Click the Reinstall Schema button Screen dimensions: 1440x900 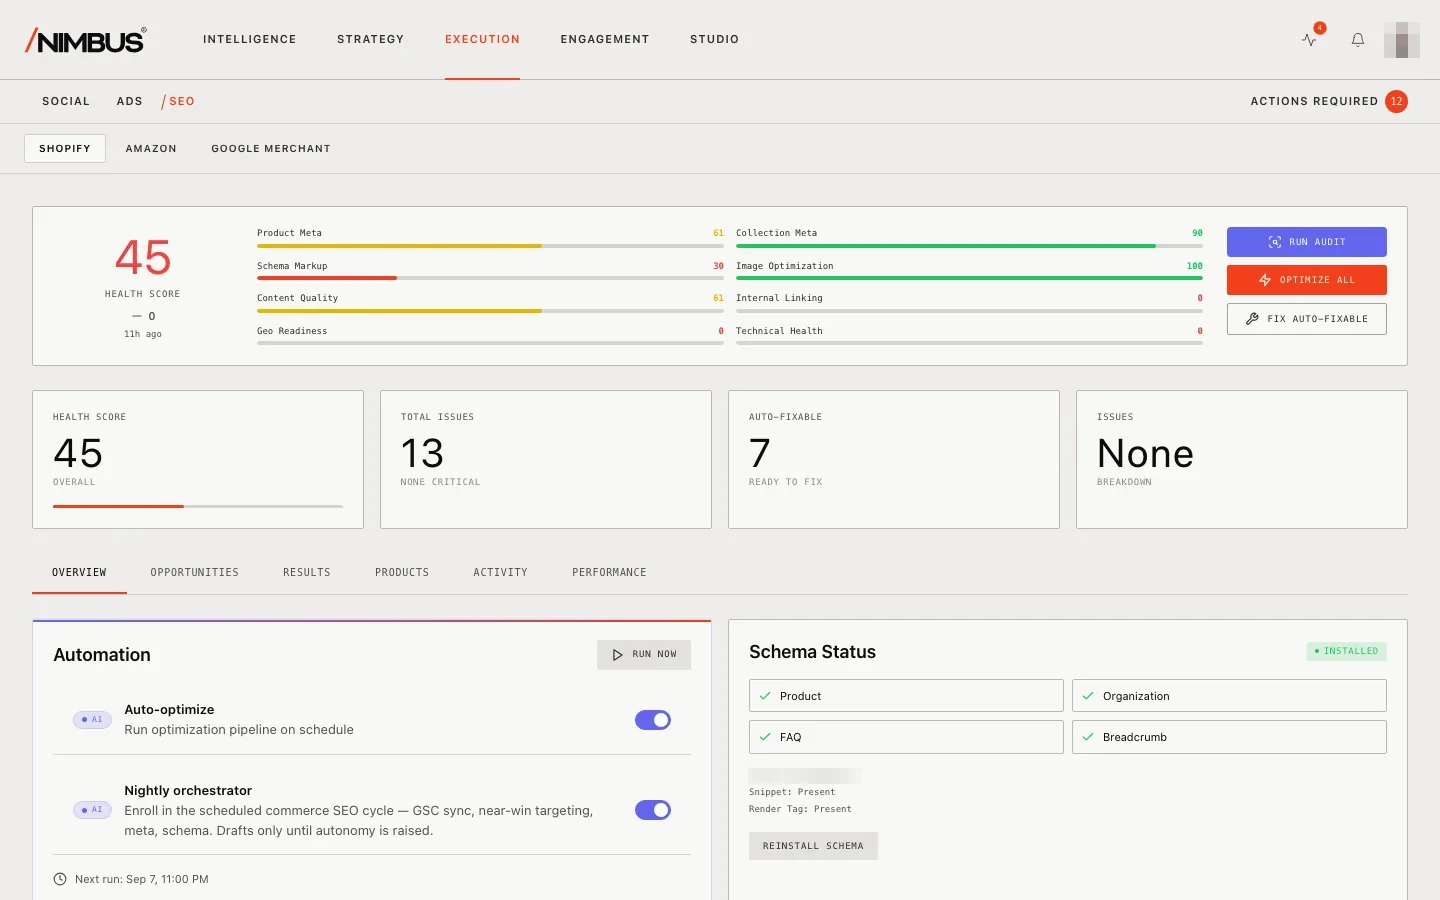pos(813,846)
